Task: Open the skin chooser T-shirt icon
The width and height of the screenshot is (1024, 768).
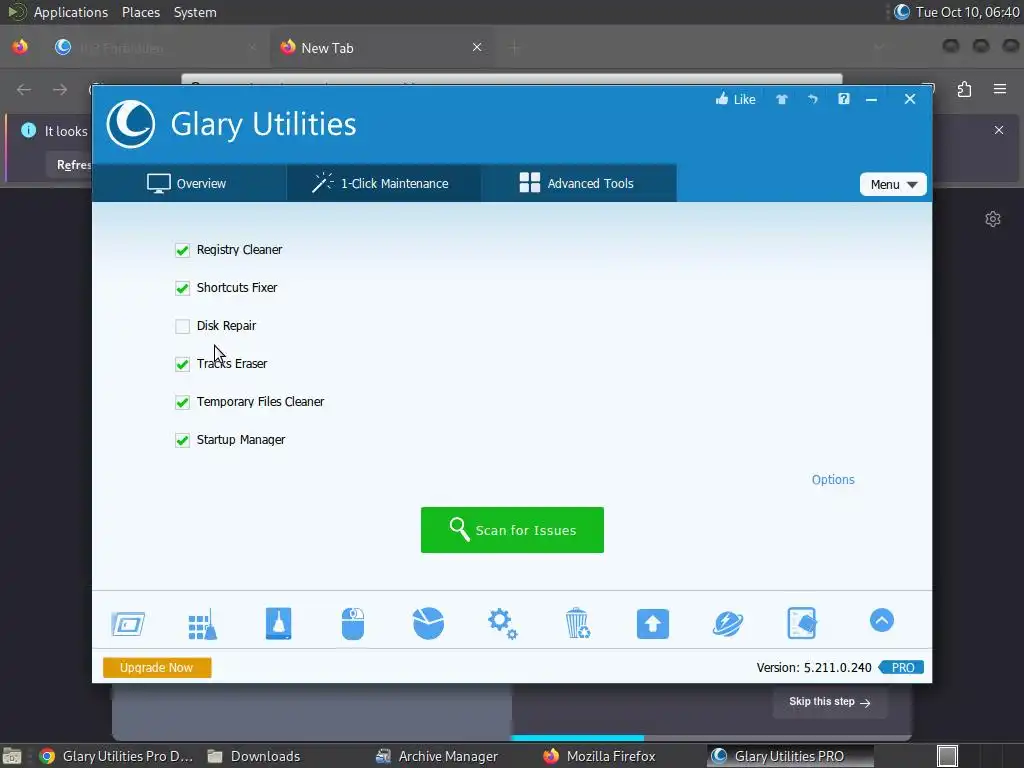Action: click(782, 99)
